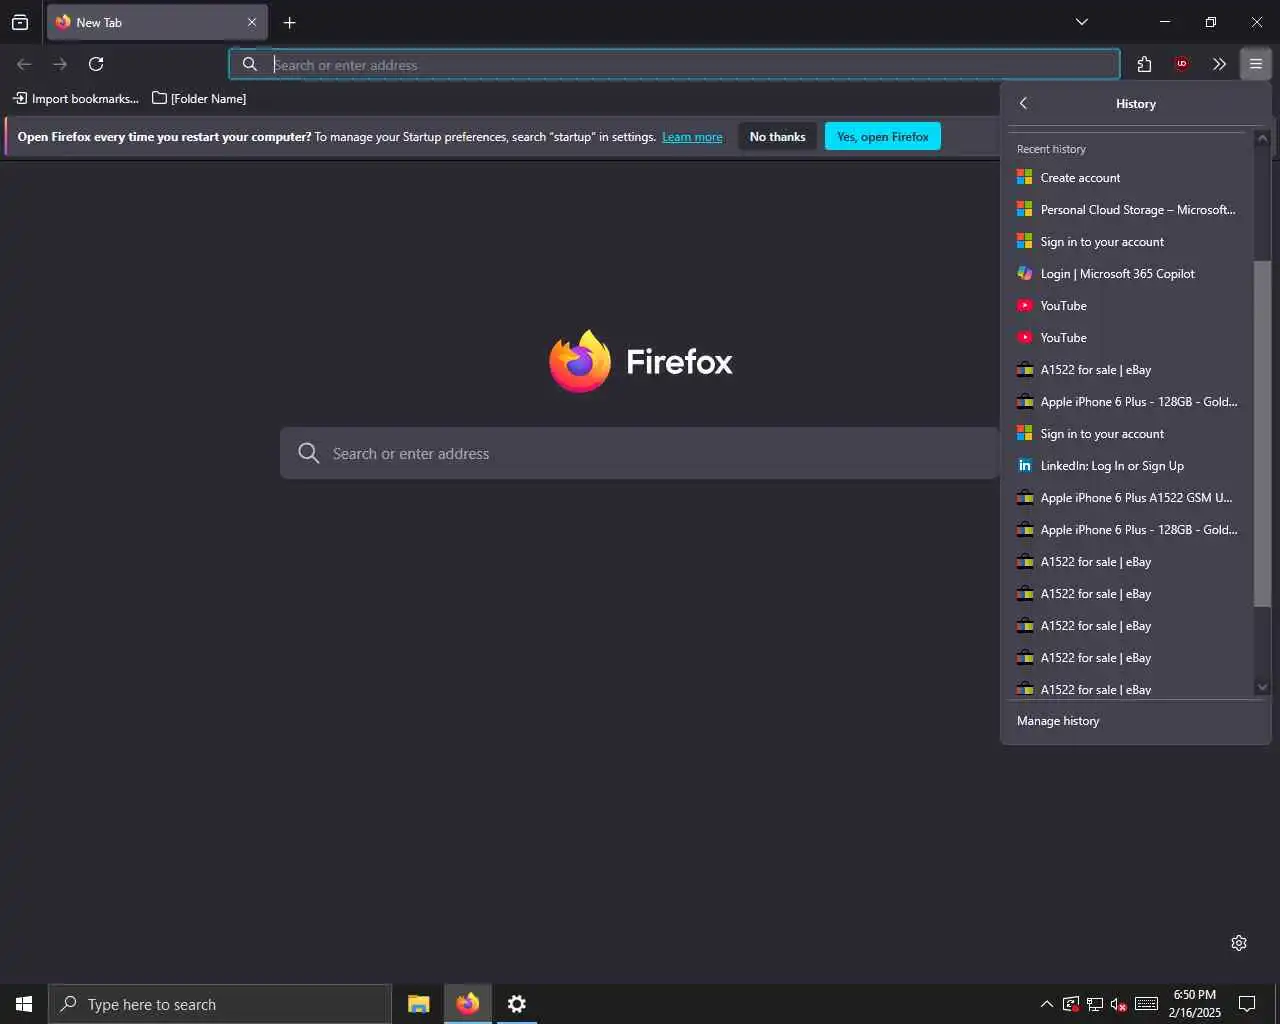The width and height of the screenshot is (1280, 1024).
Task: Focus the top address bar
Action: point(674,64)
